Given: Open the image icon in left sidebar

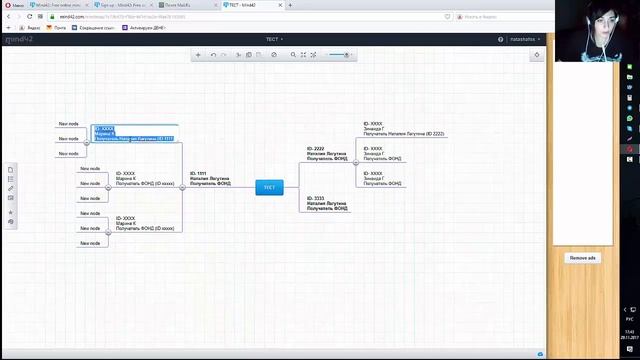Looking at the screenshot, I should coord(11,198).
